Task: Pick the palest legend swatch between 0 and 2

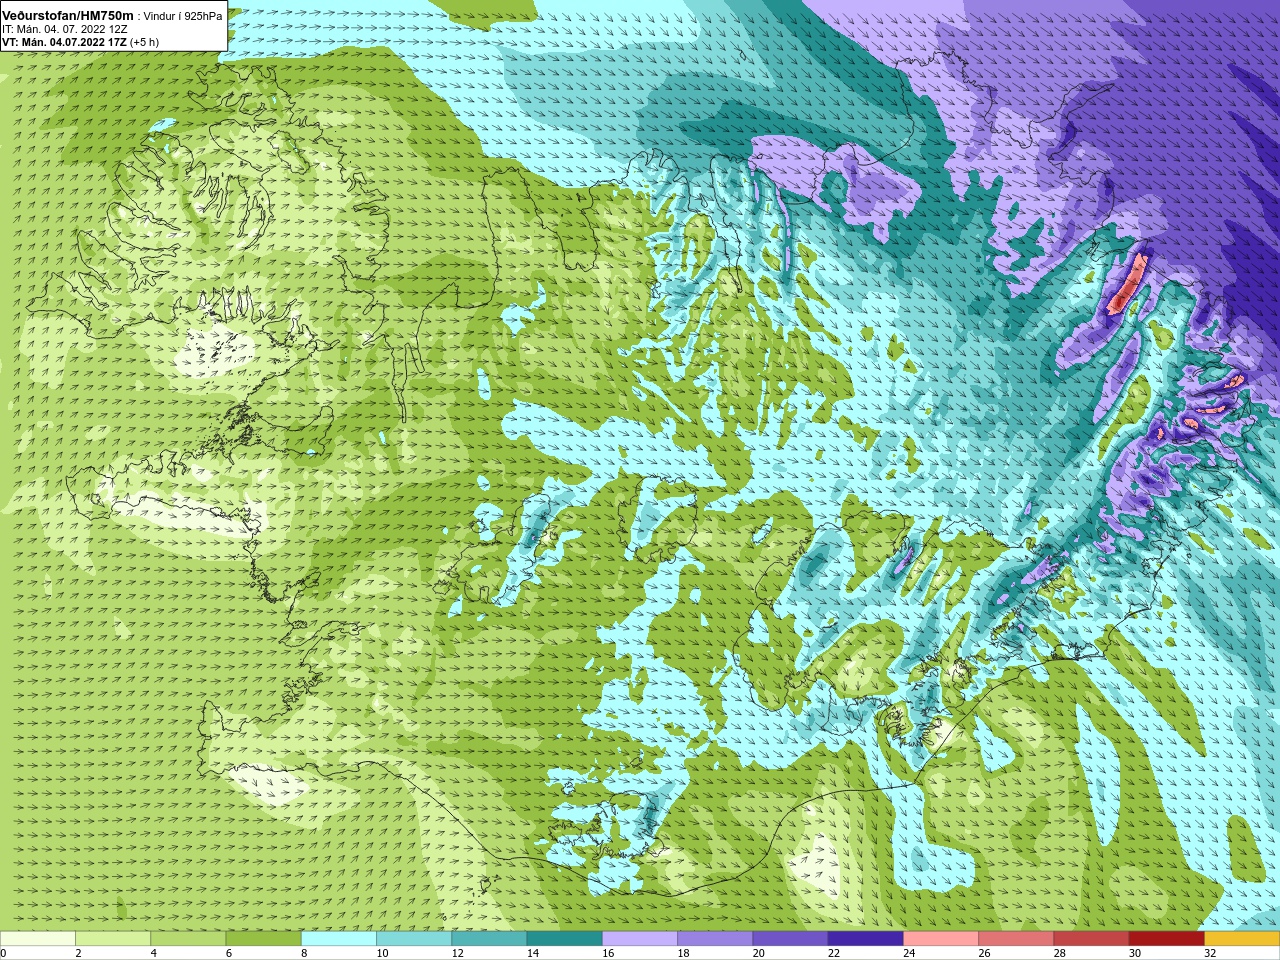Action: click(38, 939)
